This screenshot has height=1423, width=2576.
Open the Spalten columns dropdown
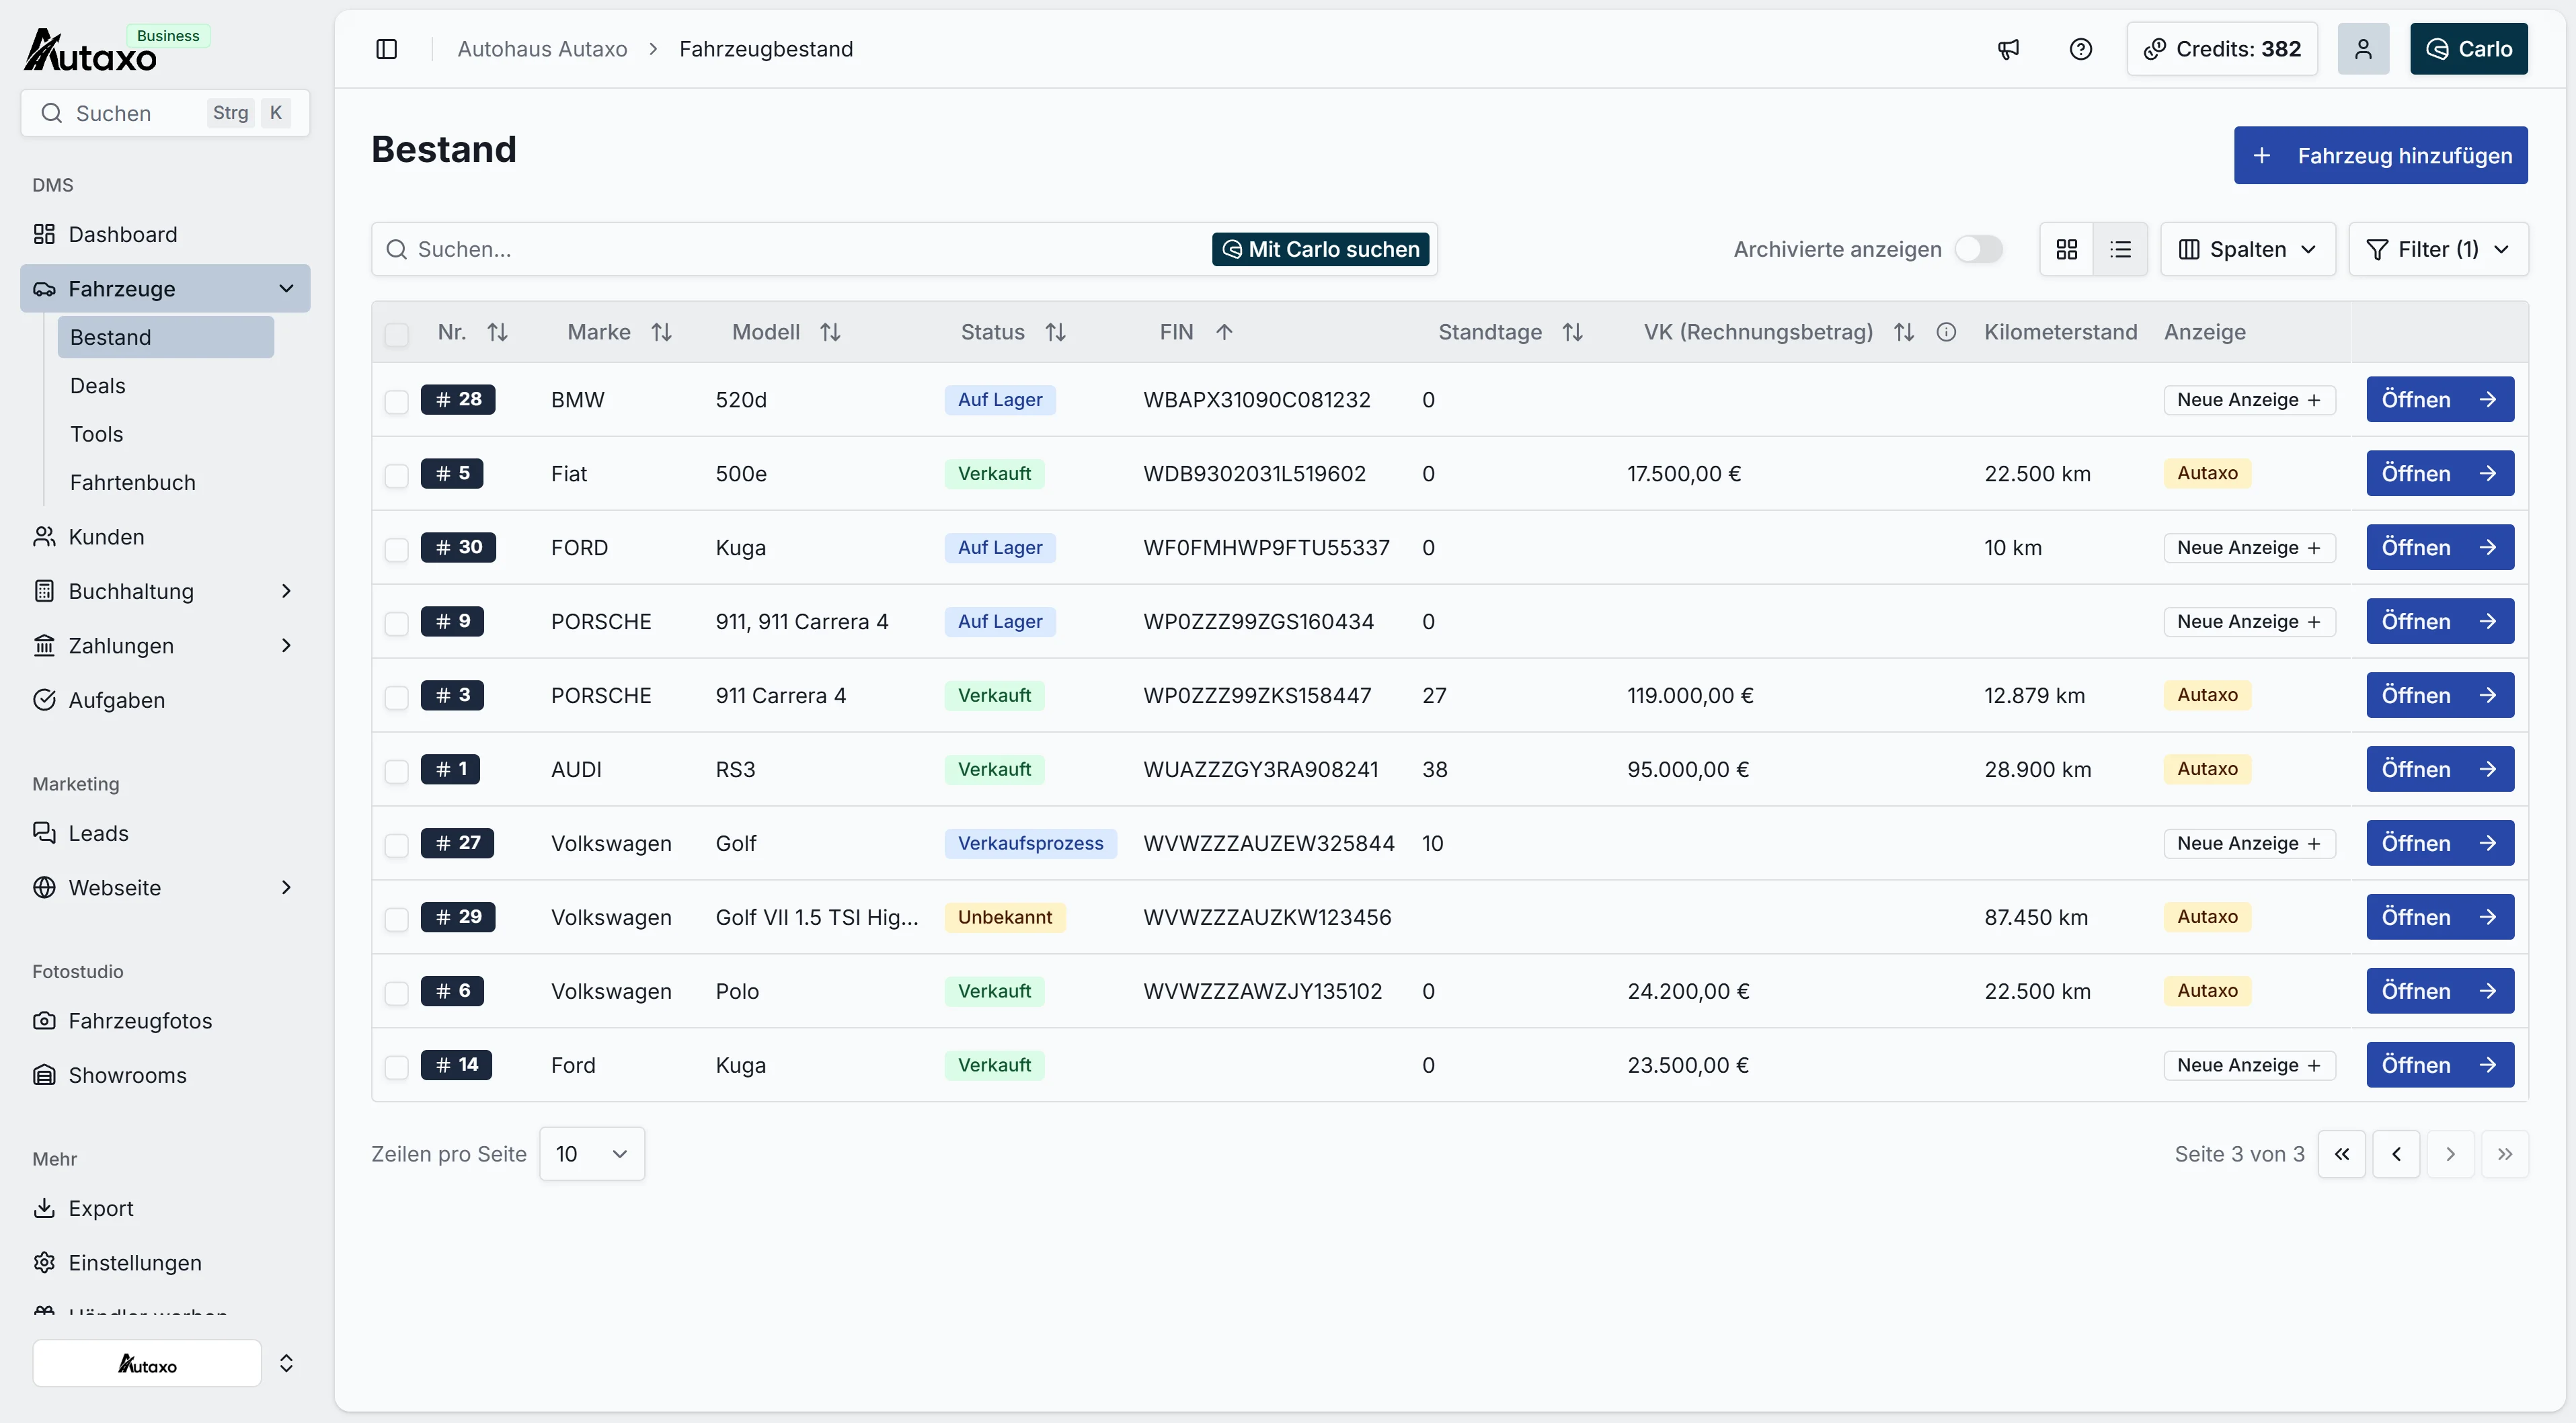2247,249
